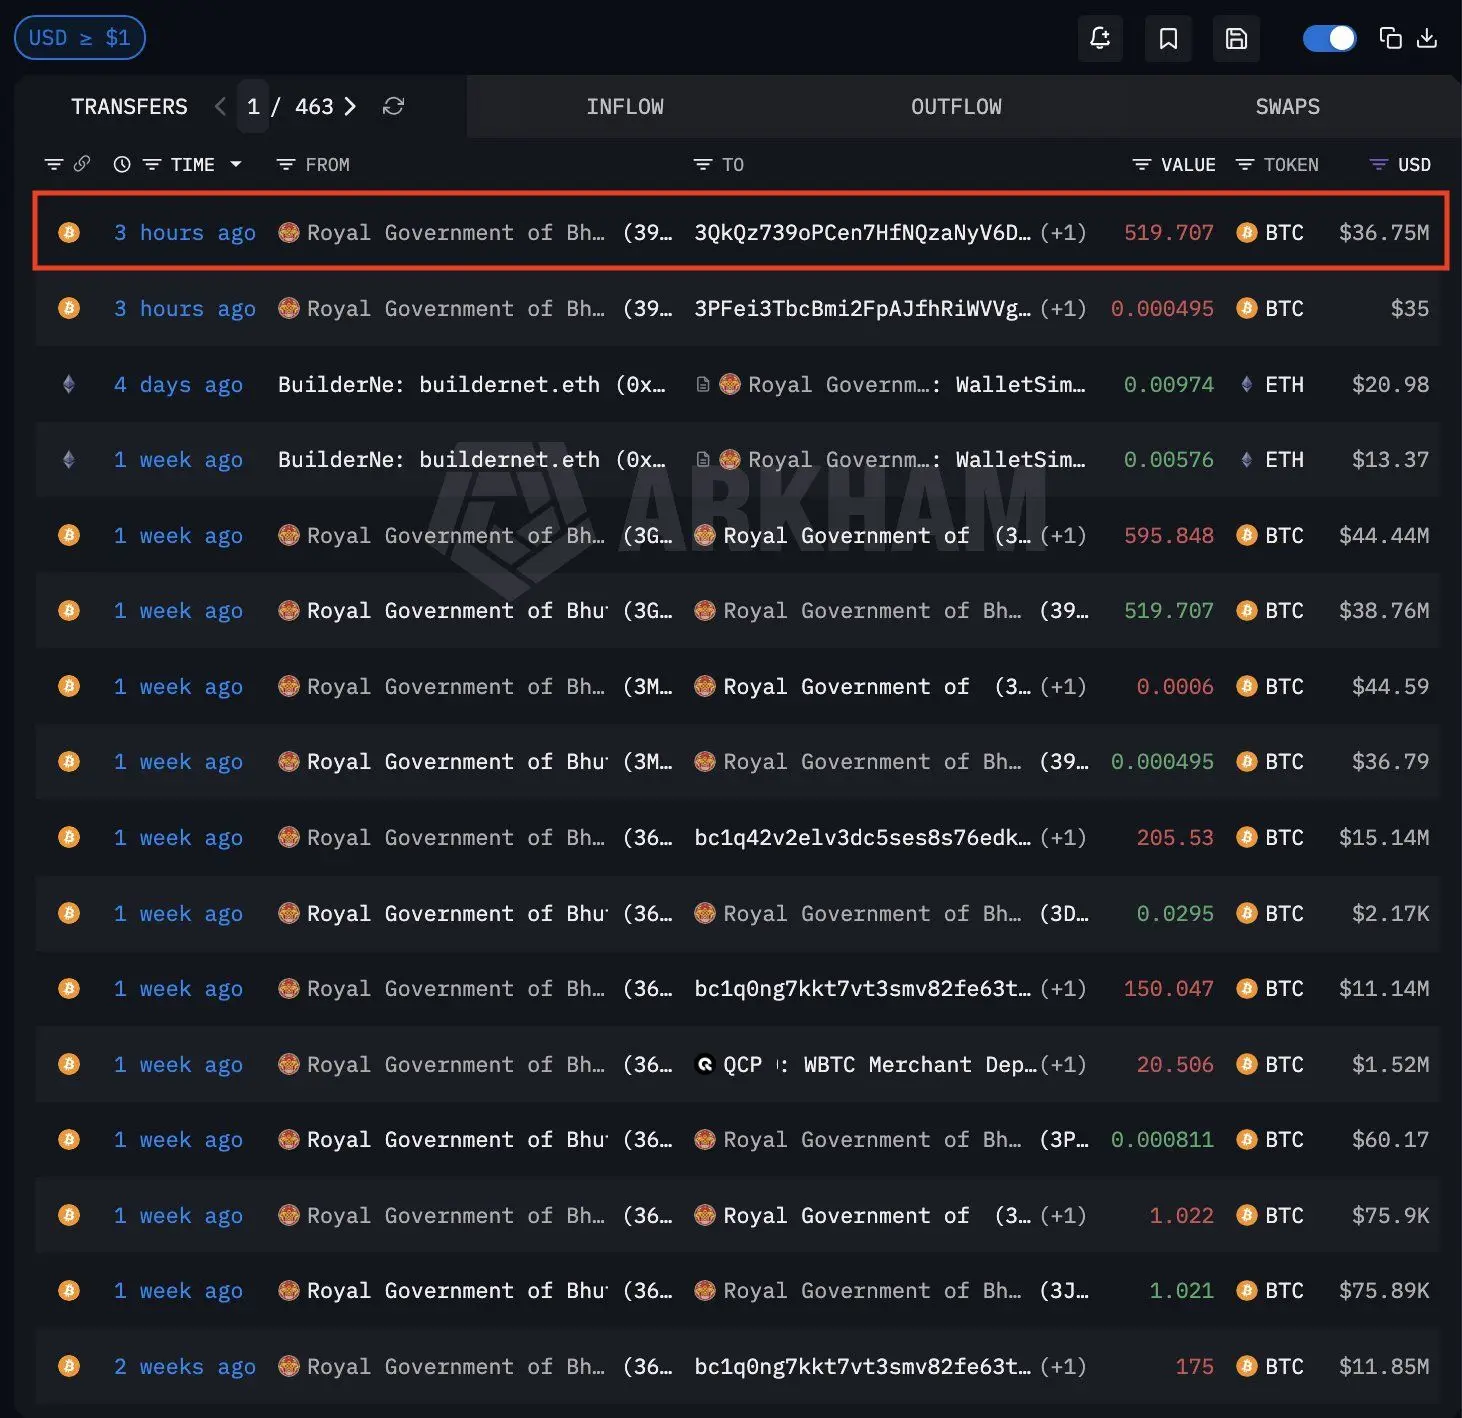Open the SWAPS tab

pyautogui.click(x=1287, y=106)
